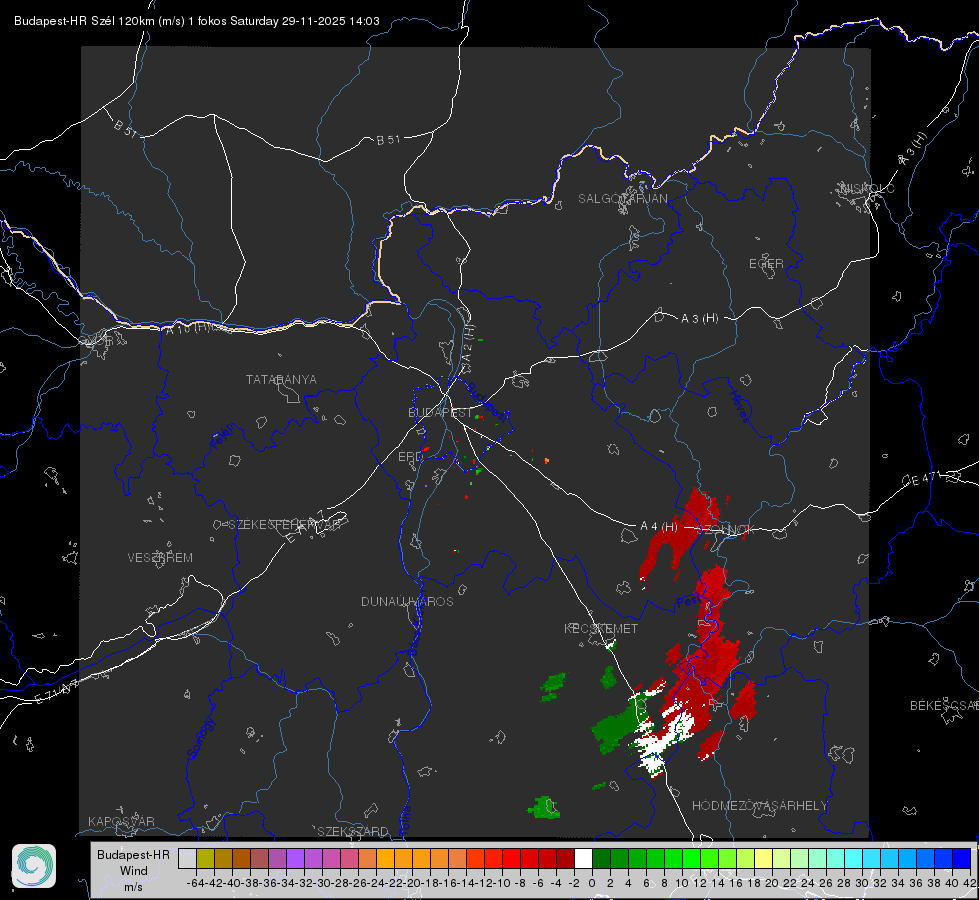The image size is (979, 900).
Task: Select the 30 legend value
Action: (862, 883)
